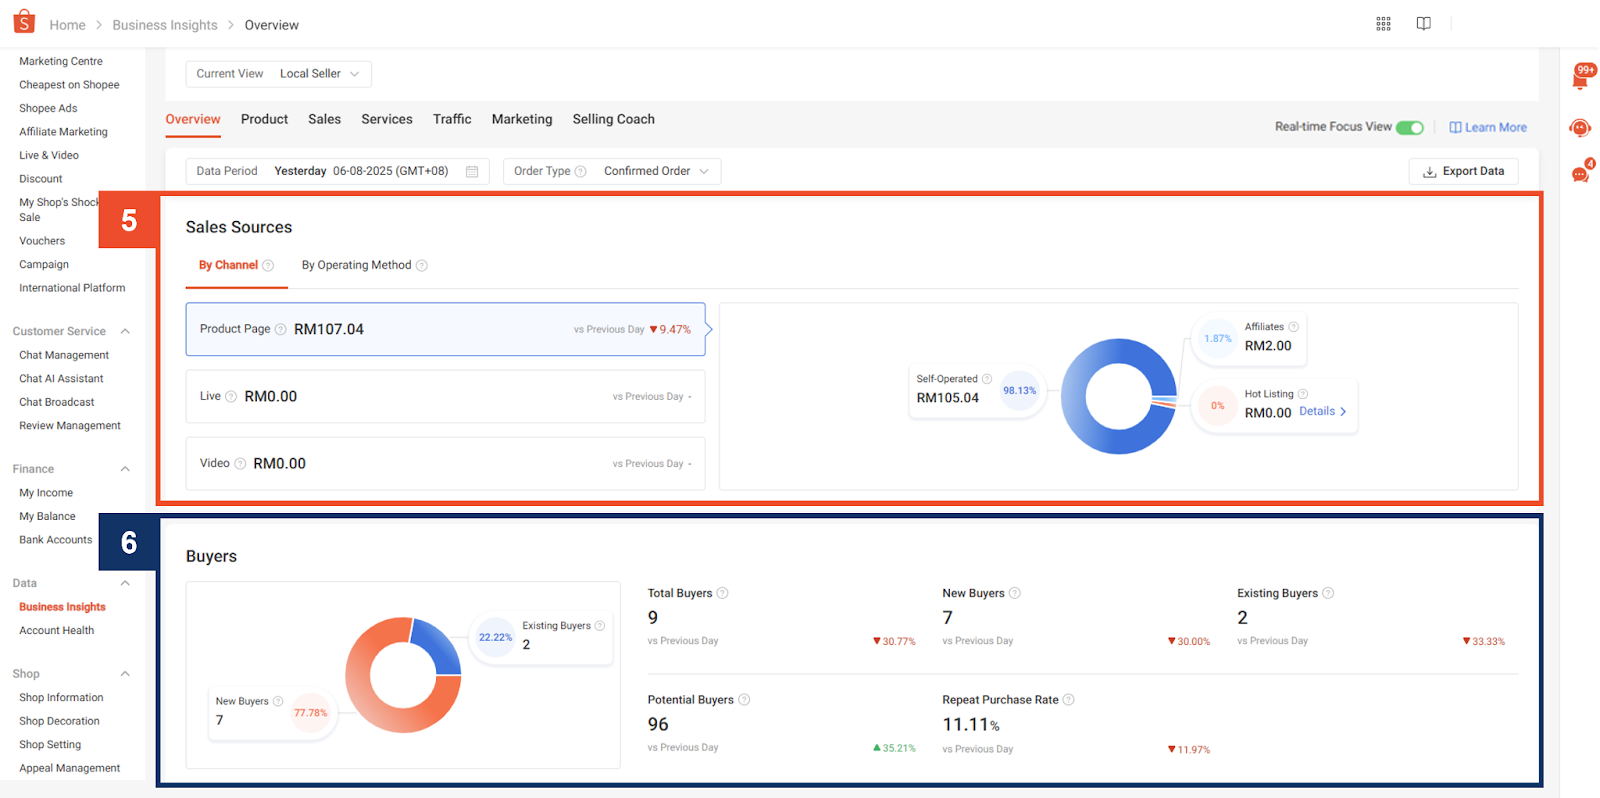The image size is (1600, 798).
Task: Open Appeal Management in sidebar
Action: [x=70, y=768]
